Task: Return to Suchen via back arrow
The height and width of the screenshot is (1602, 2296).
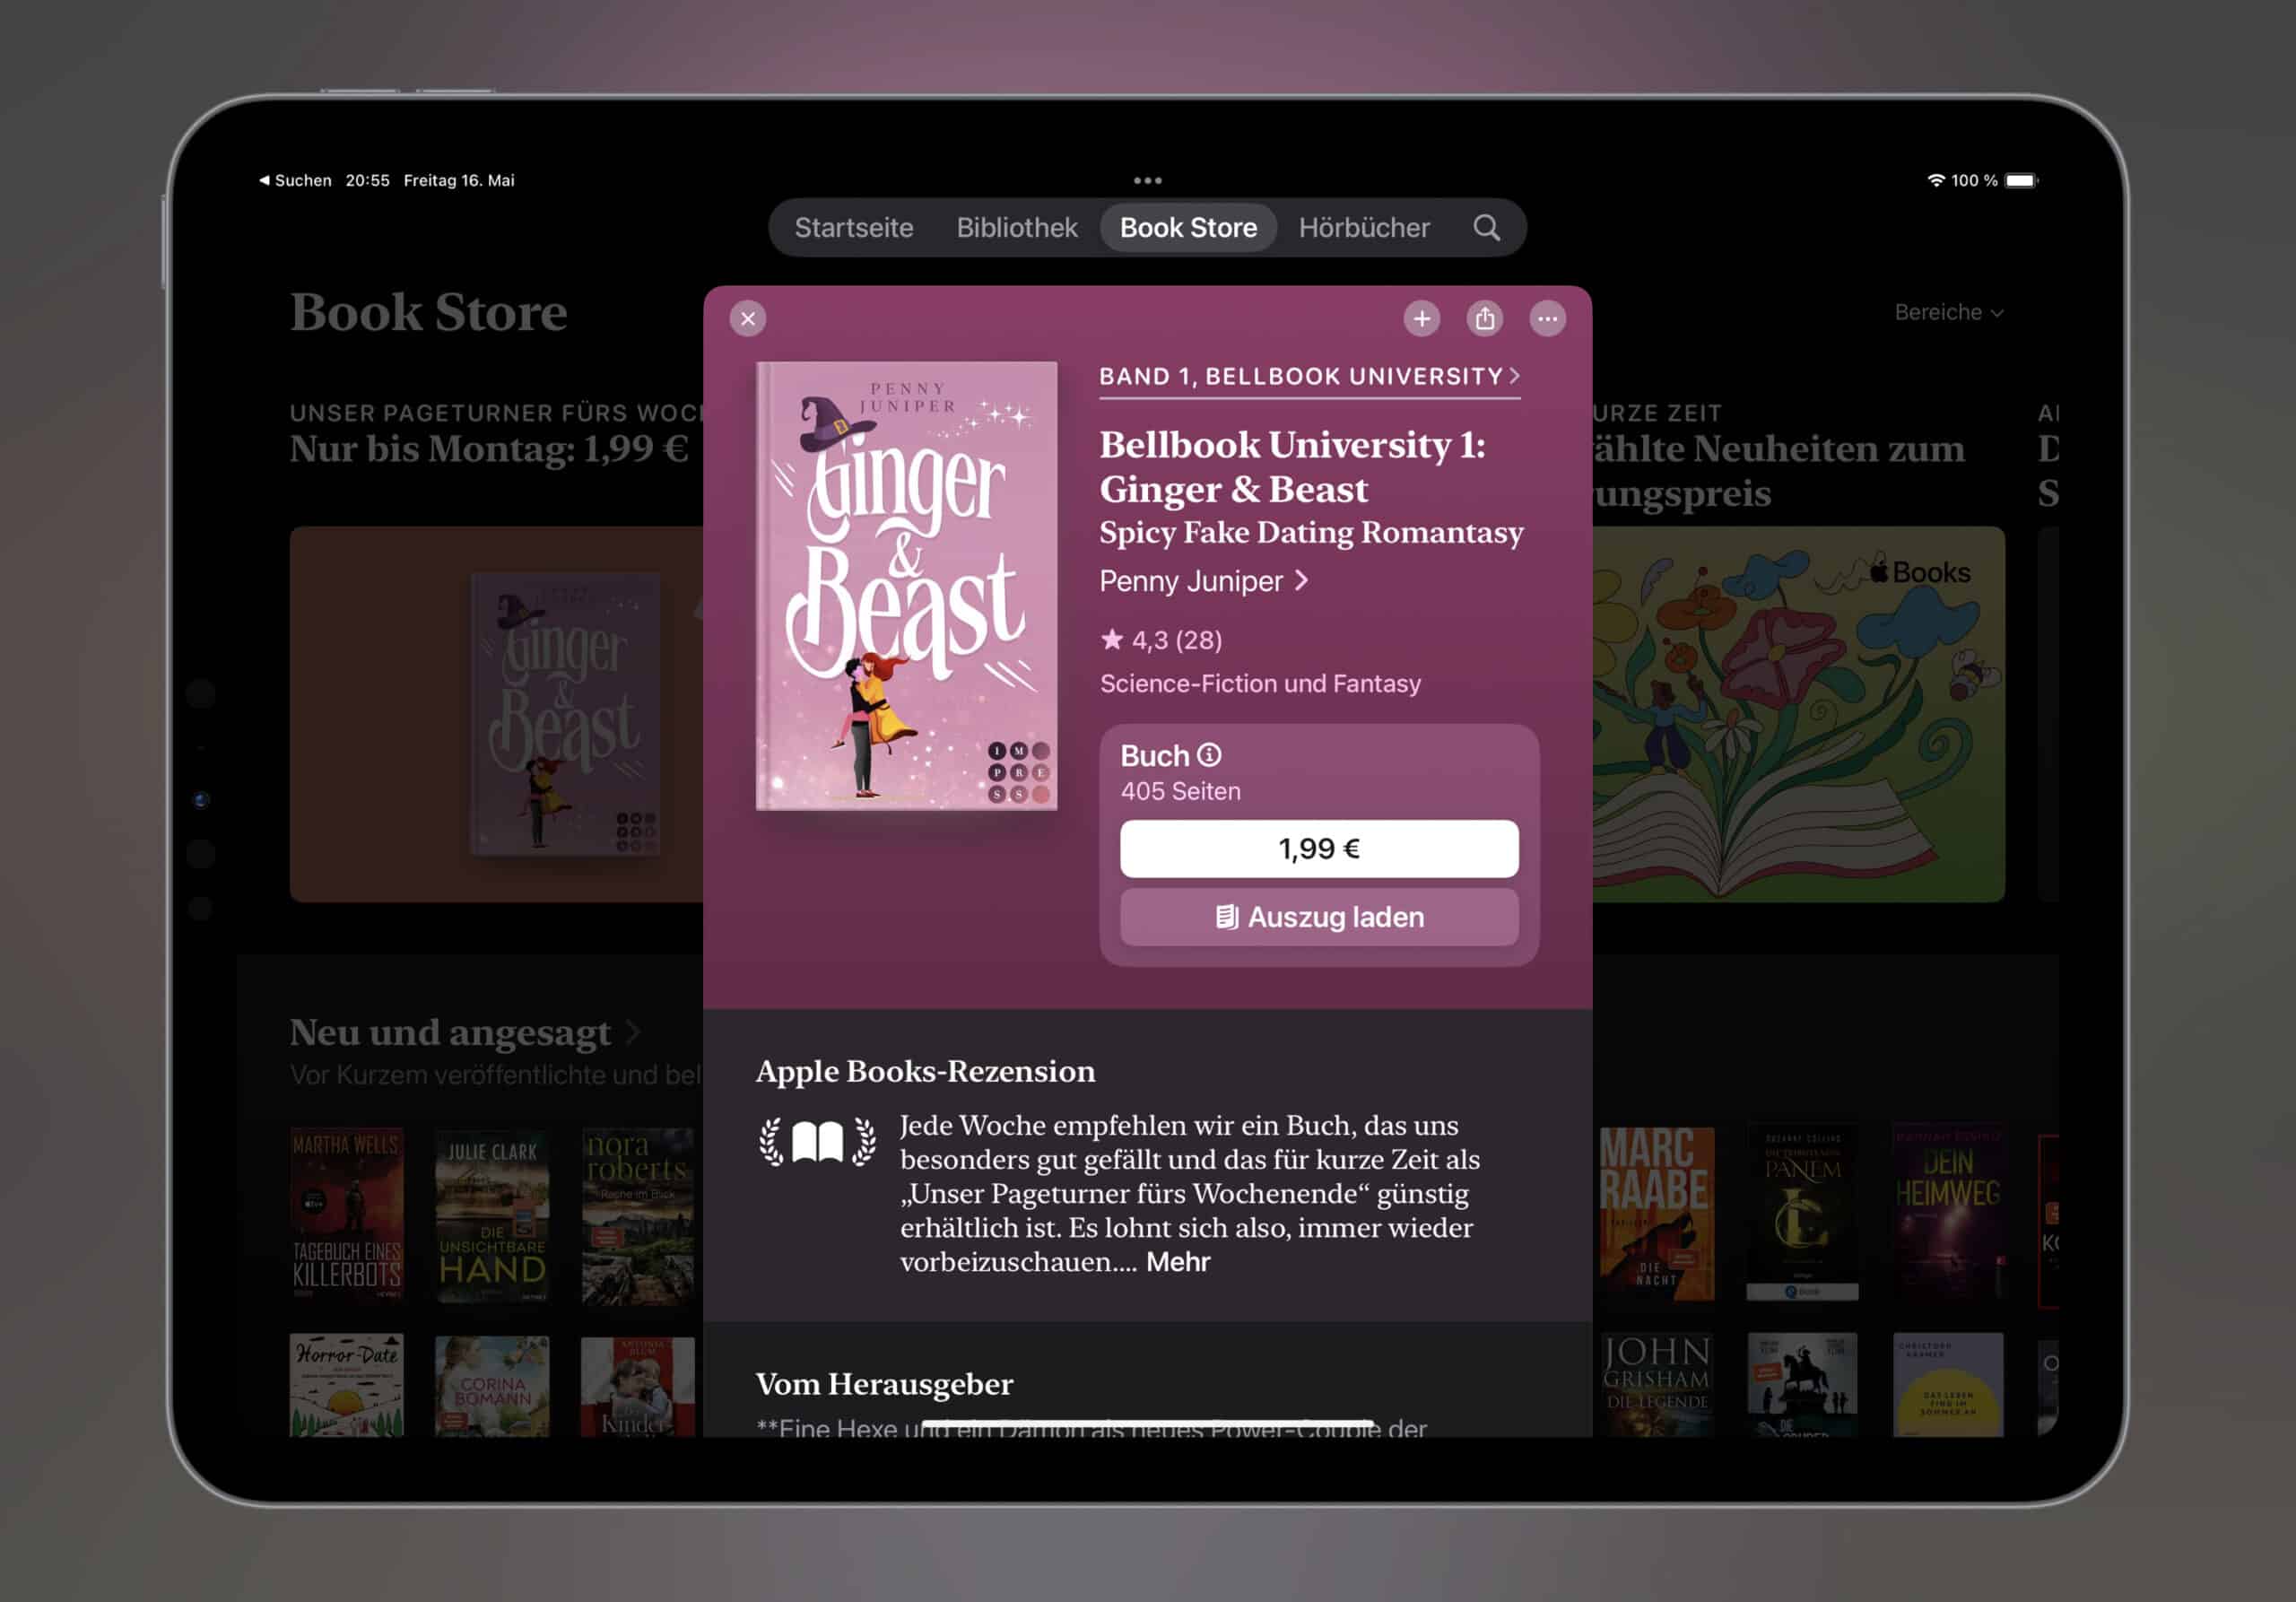Action: 295,181
